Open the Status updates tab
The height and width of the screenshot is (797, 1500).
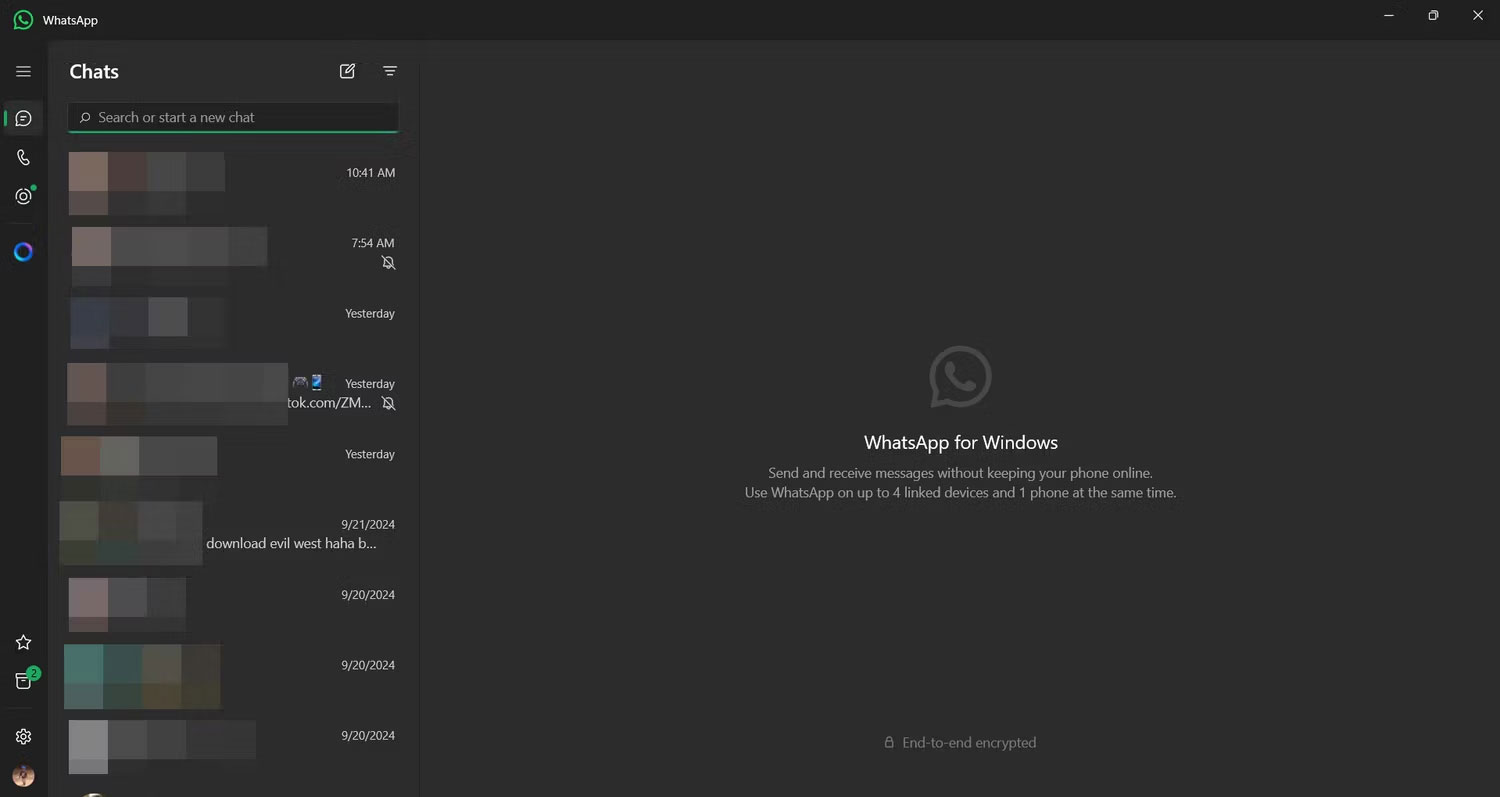(x=23, y=197)
